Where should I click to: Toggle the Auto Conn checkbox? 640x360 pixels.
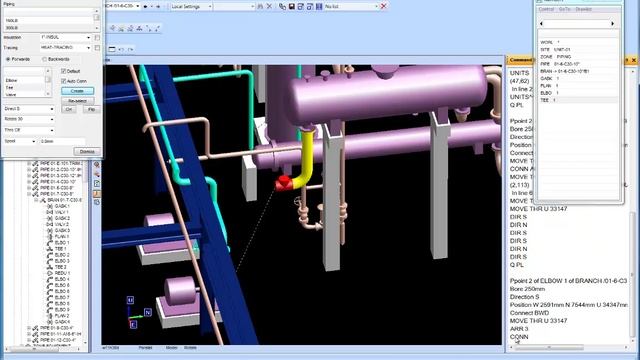click(64, 81)
